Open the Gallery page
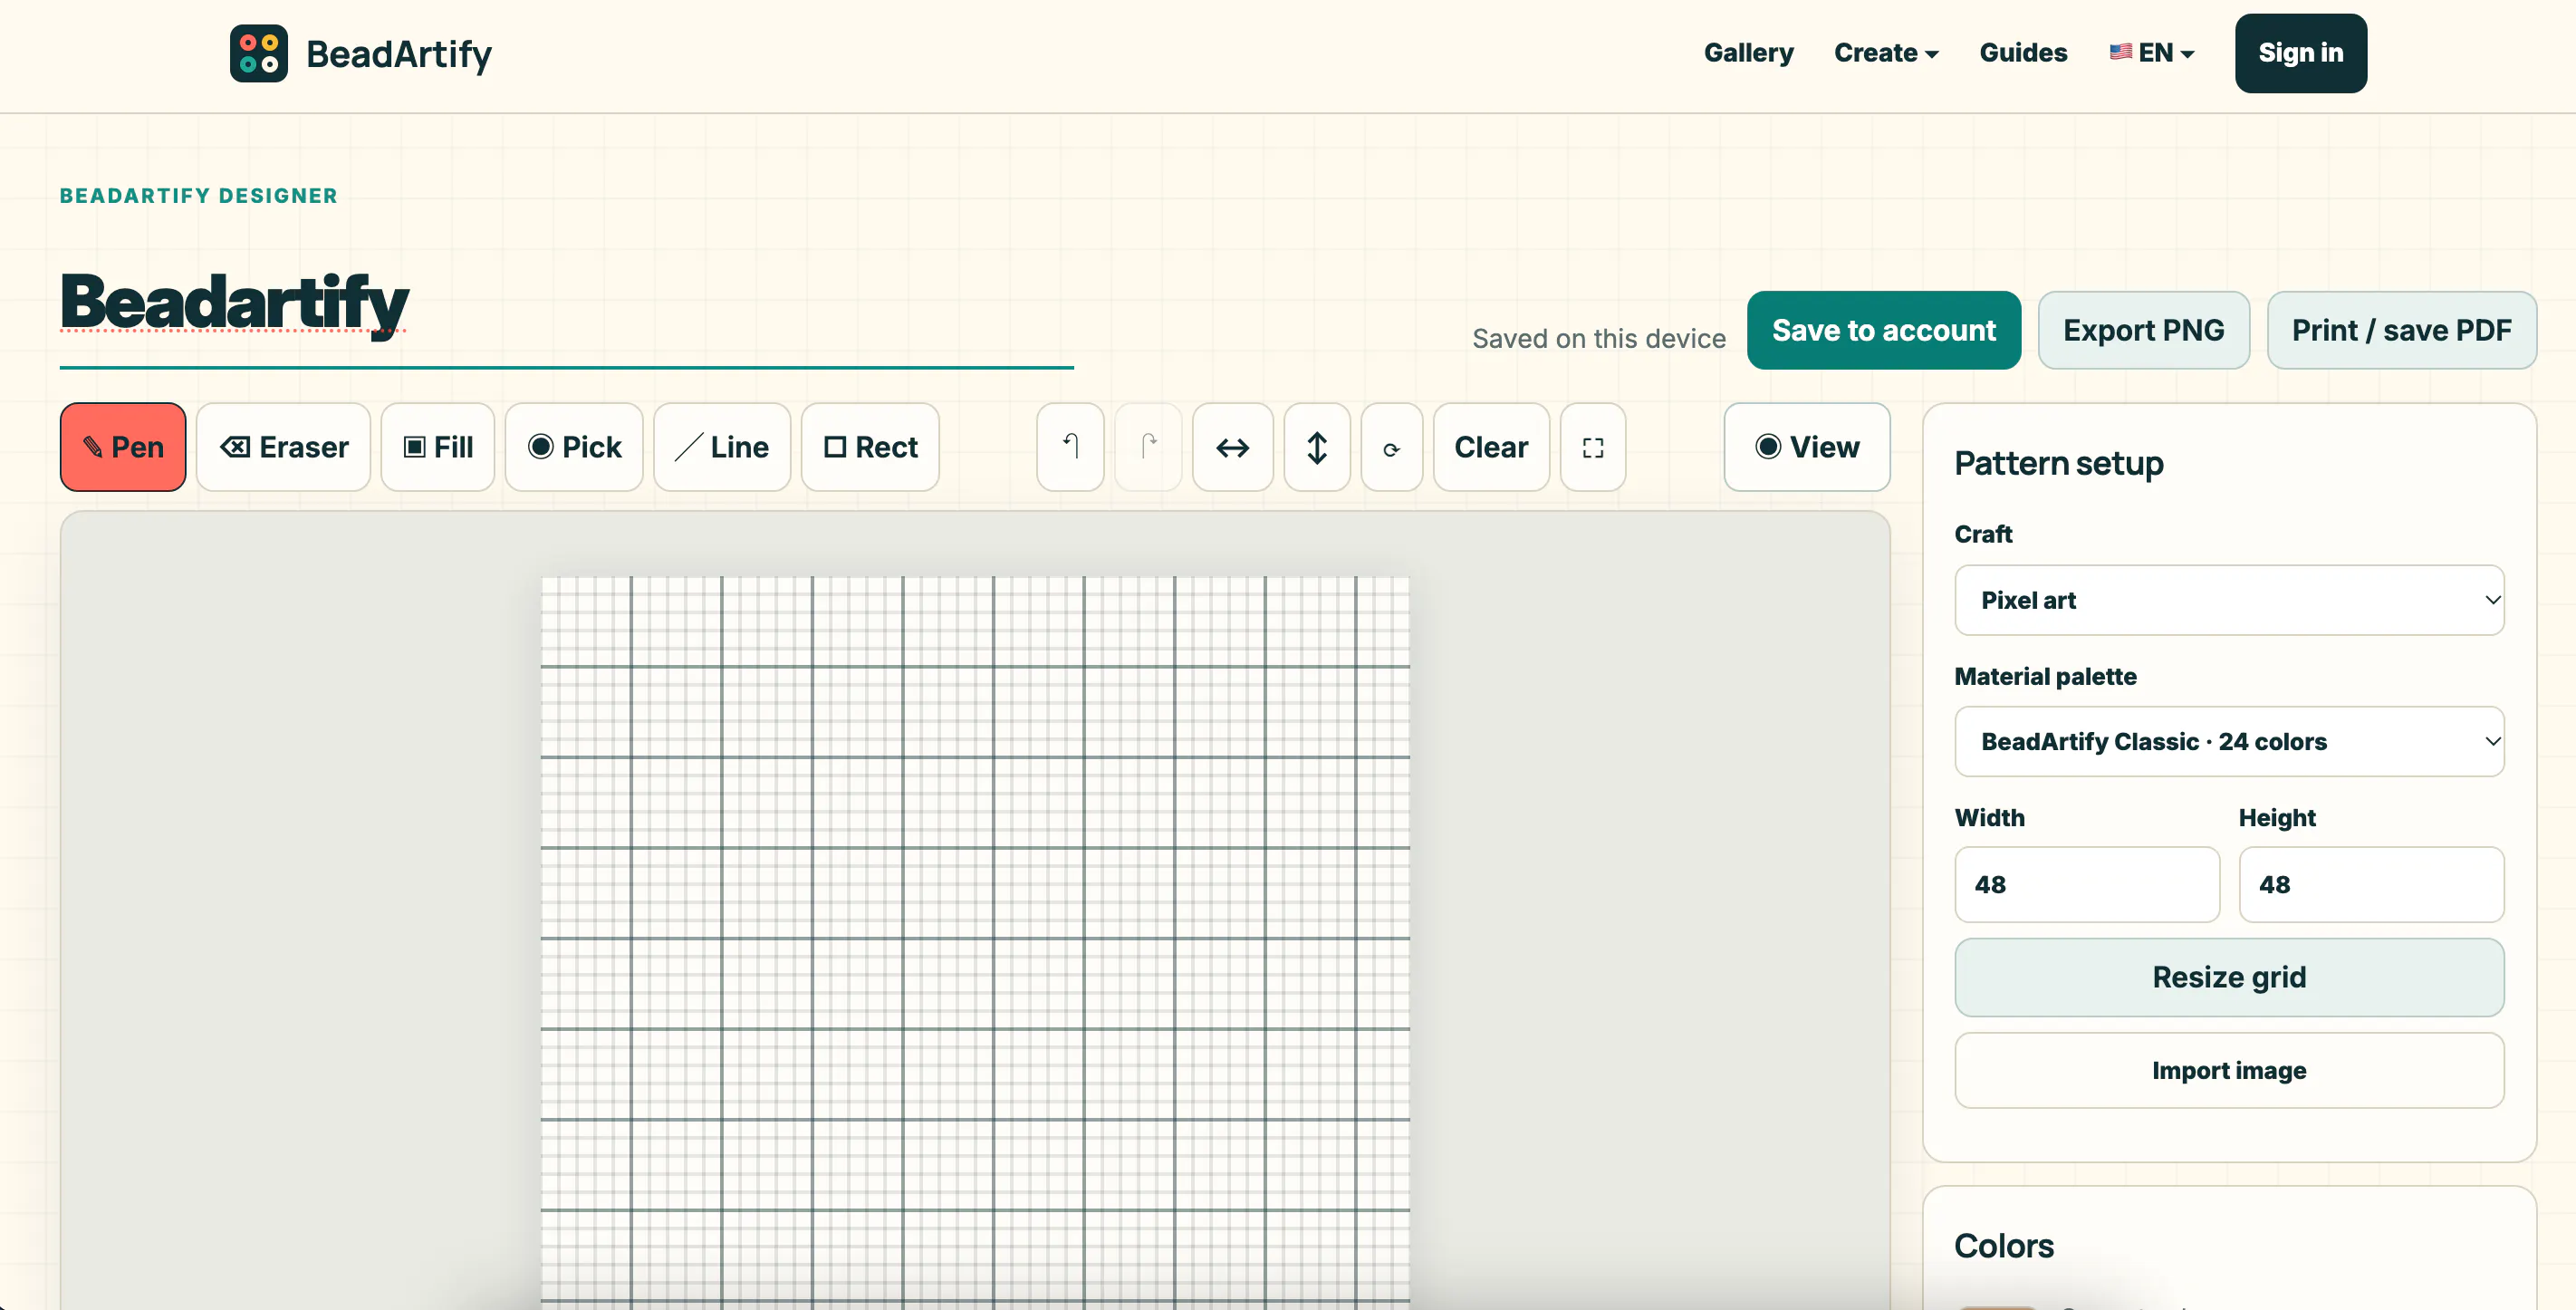This screenshot has width=2576, height=1310. click(1748, 53)
